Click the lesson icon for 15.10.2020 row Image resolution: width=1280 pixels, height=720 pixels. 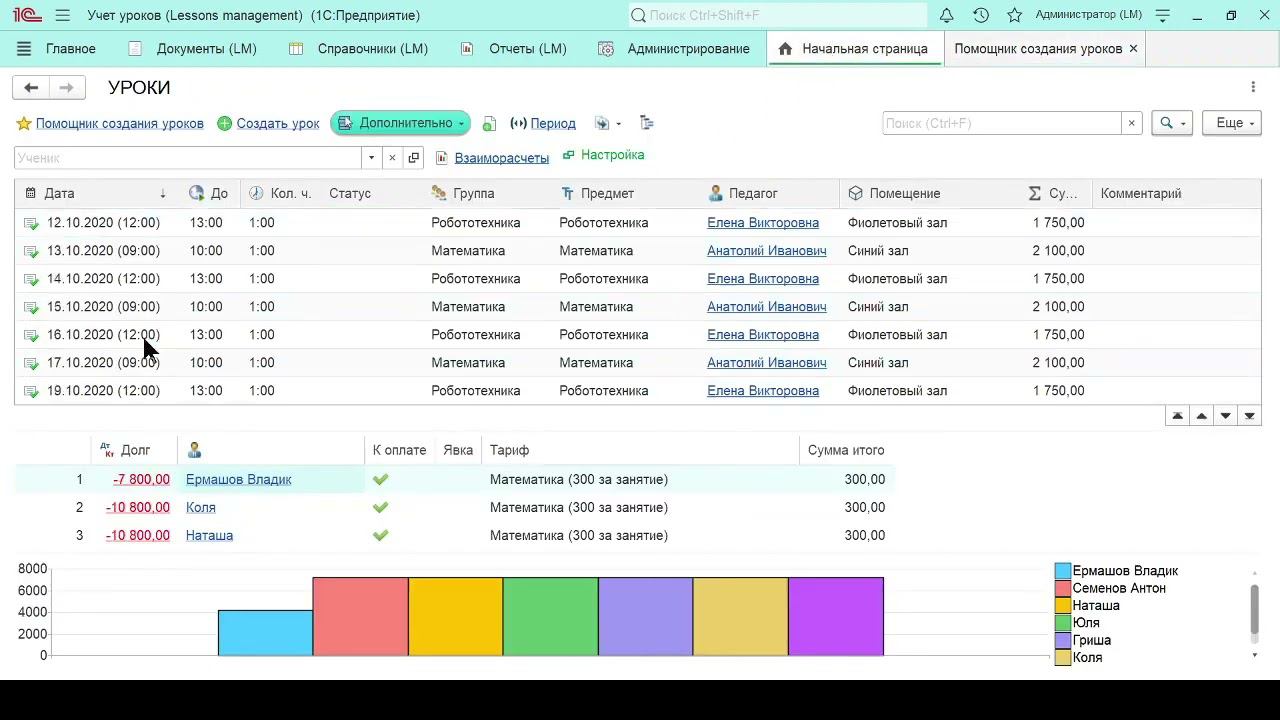tap(31, 307)
